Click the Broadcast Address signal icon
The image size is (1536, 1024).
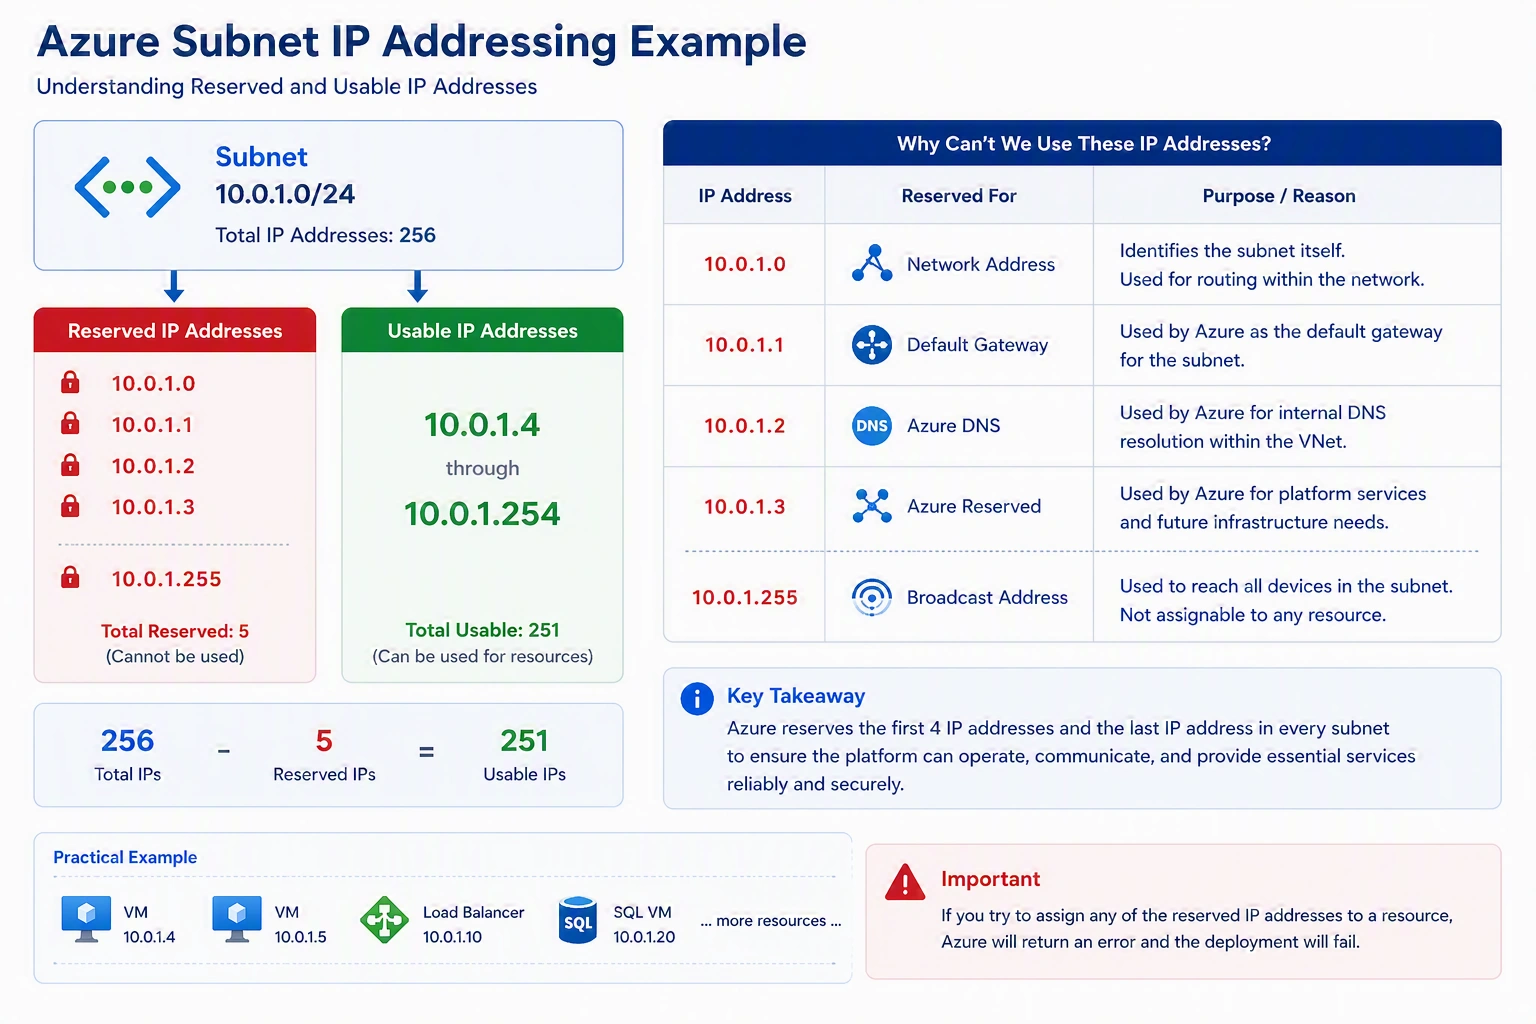(872, 598)
